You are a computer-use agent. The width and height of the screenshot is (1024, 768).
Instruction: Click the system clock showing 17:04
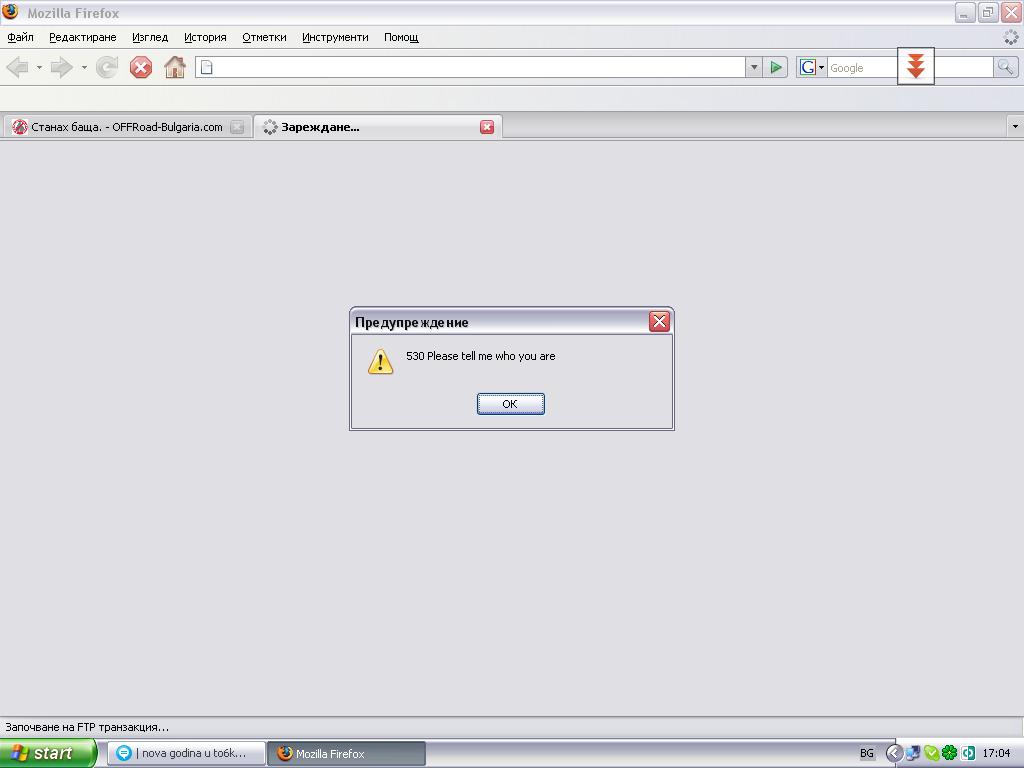point(997,753)
